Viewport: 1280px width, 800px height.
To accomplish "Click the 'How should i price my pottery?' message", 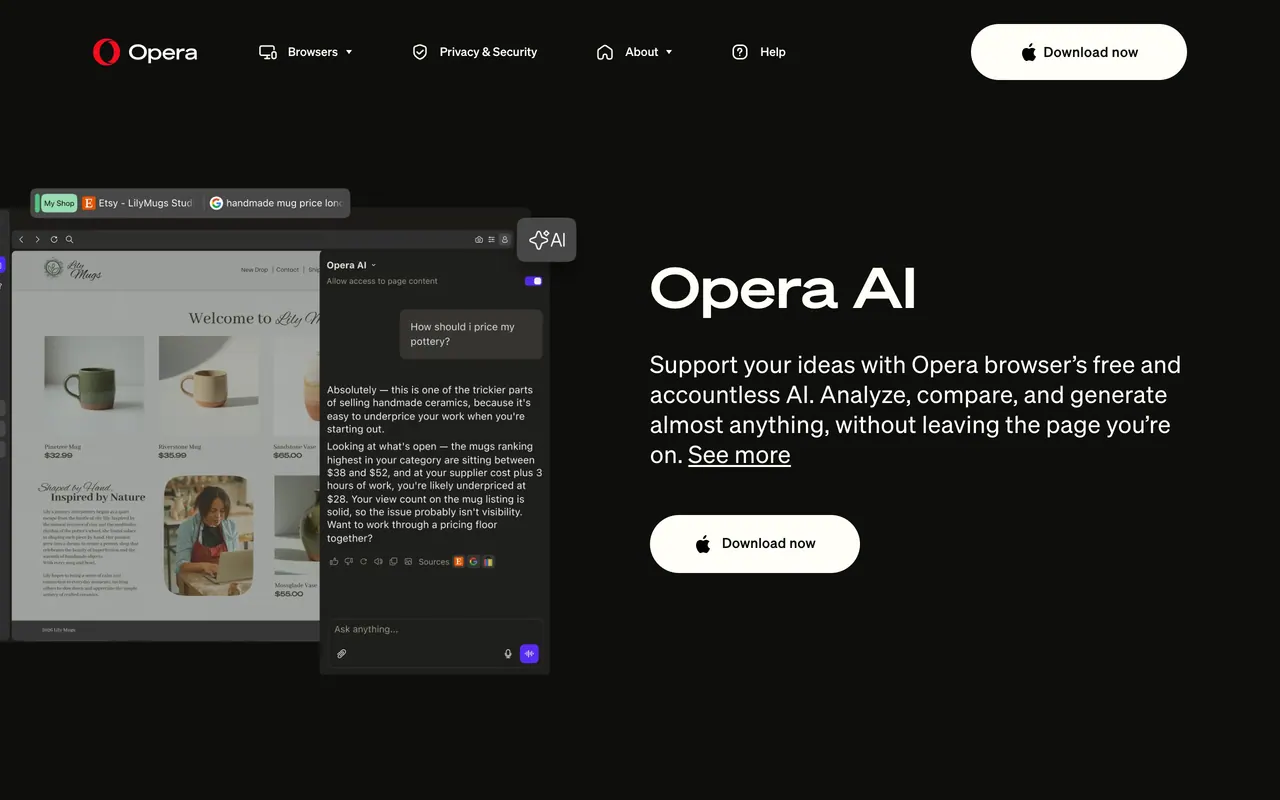I will (x=471, y=334).
